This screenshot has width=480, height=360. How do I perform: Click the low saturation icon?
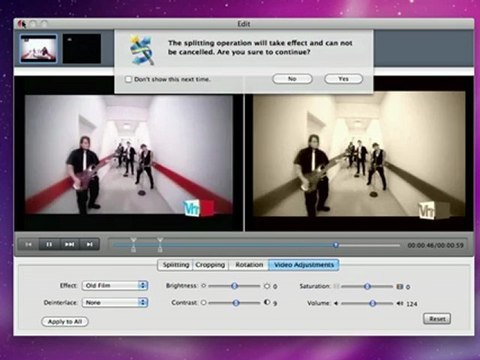[336, 286]
